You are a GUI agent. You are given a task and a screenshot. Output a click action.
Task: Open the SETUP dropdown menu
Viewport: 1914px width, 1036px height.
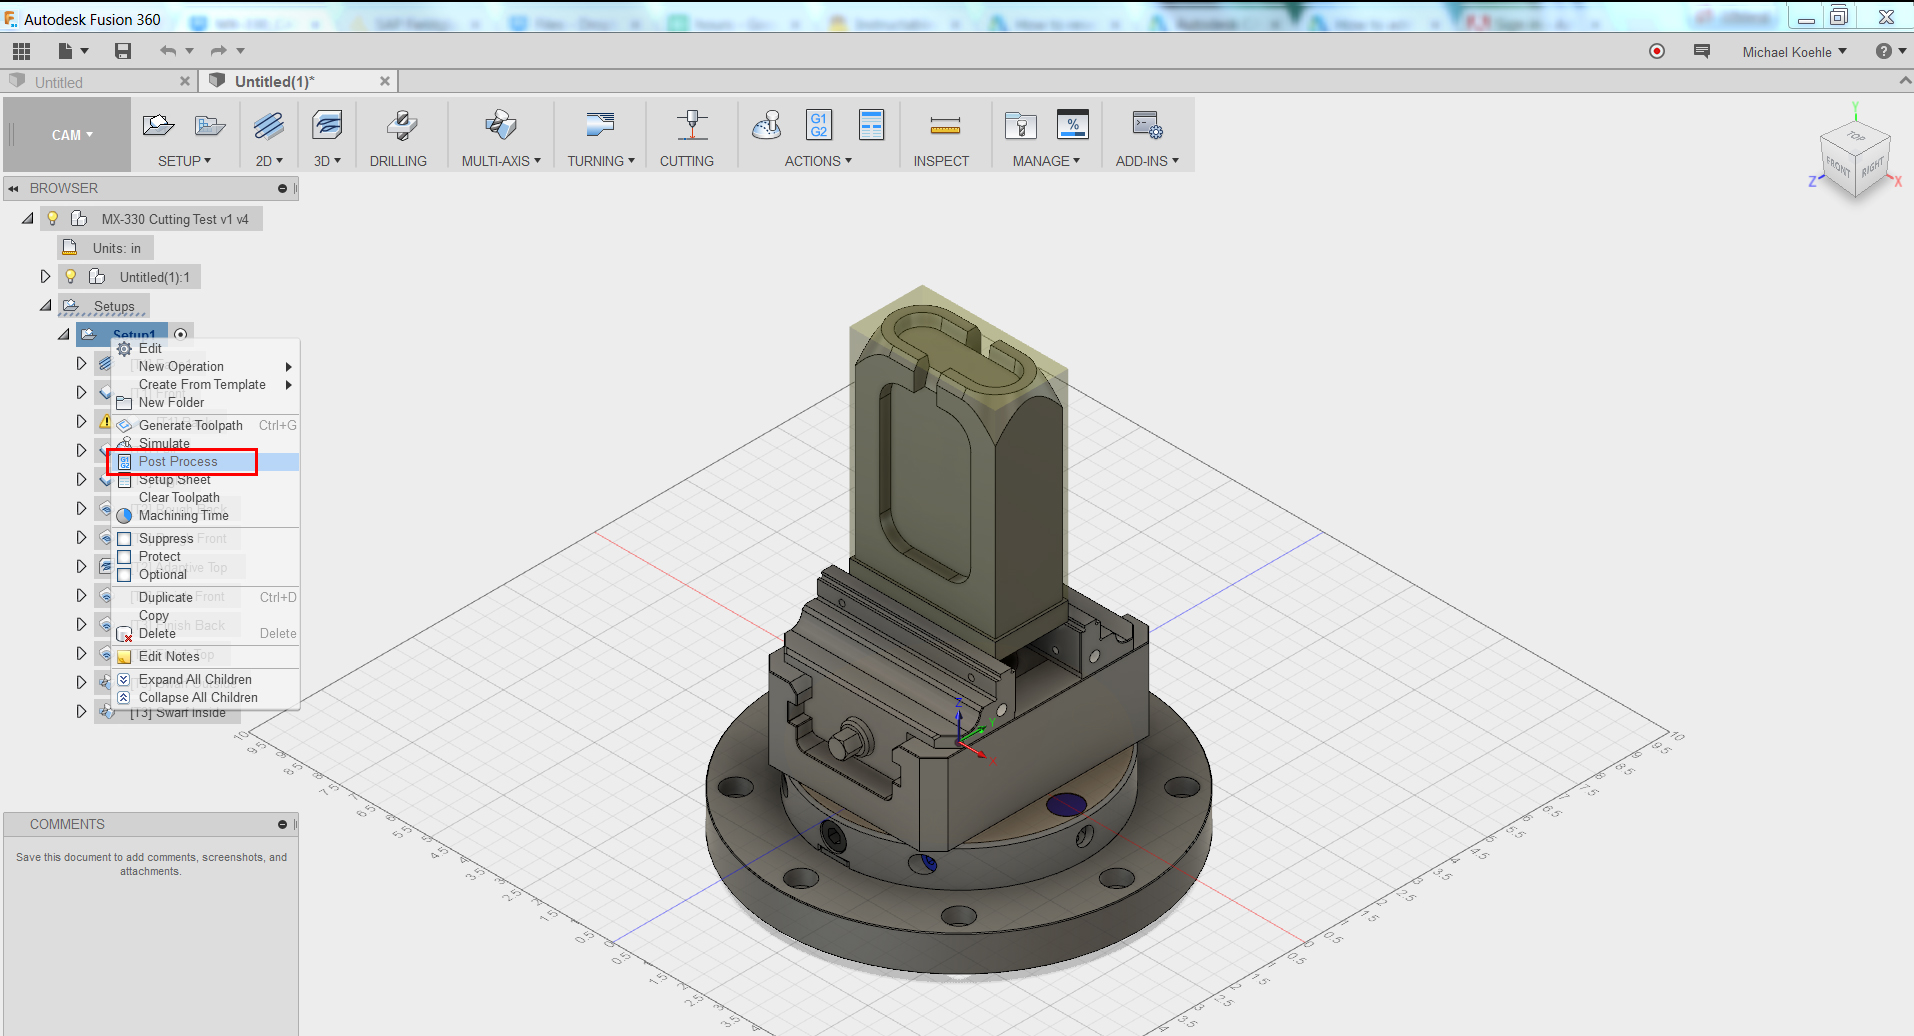185,161
